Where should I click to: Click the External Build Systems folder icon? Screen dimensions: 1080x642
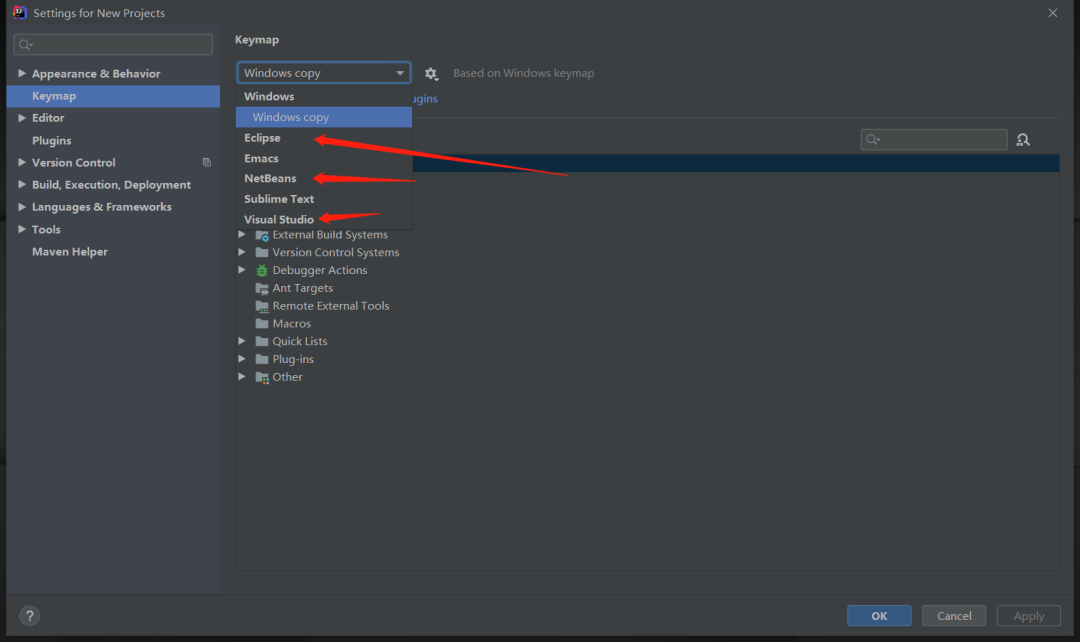[262, 235]
